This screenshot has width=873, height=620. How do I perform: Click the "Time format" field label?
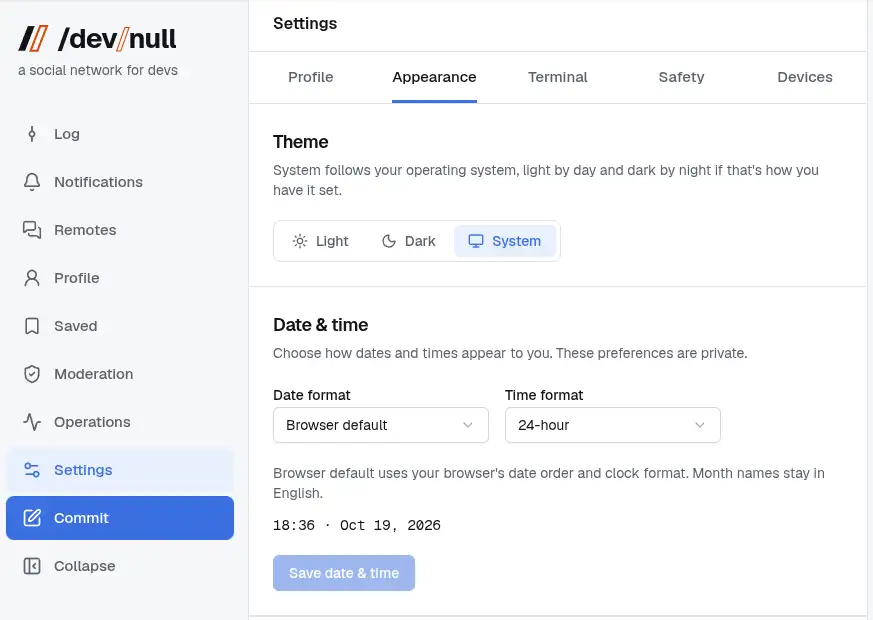click(544, 395)
